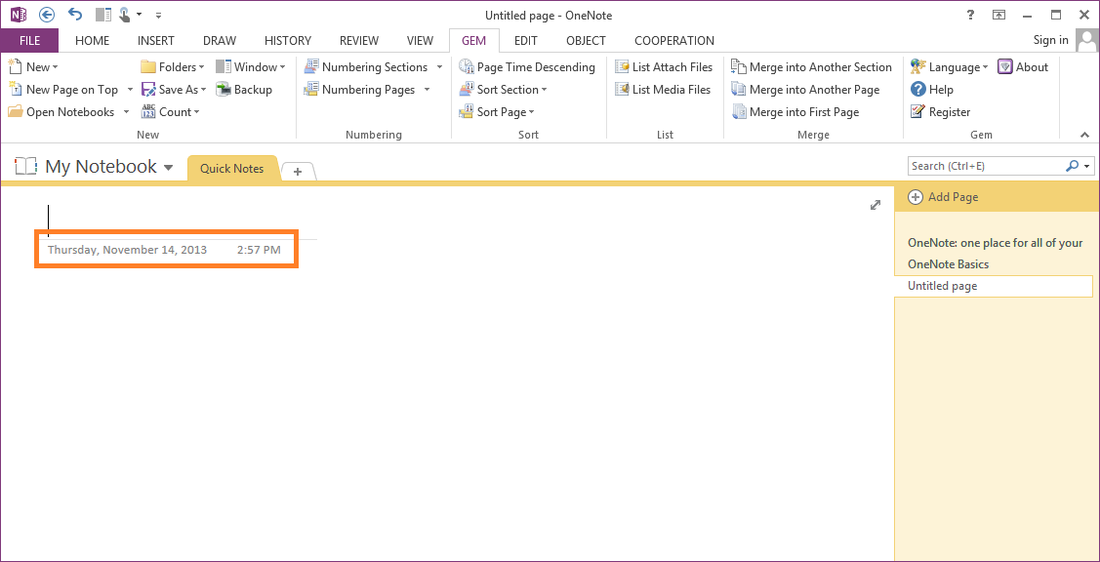Expand New Page on Top dropdown arrow

click(130, 90)
